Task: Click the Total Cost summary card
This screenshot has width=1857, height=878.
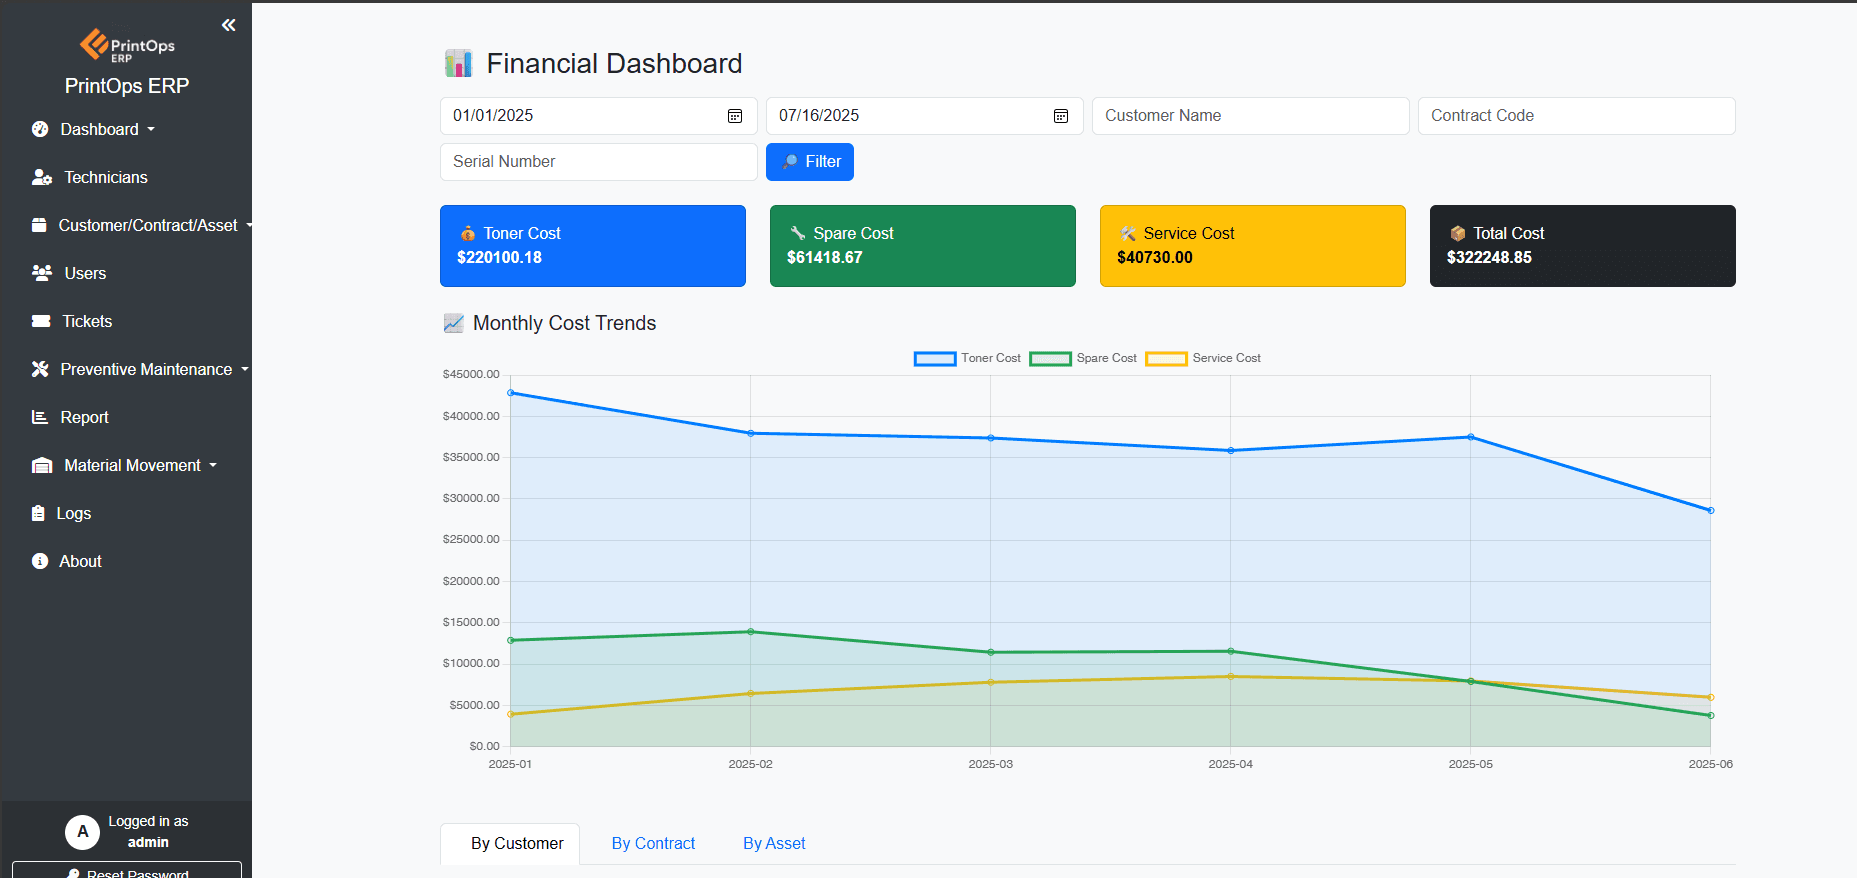Action: tap(1583, 246)
